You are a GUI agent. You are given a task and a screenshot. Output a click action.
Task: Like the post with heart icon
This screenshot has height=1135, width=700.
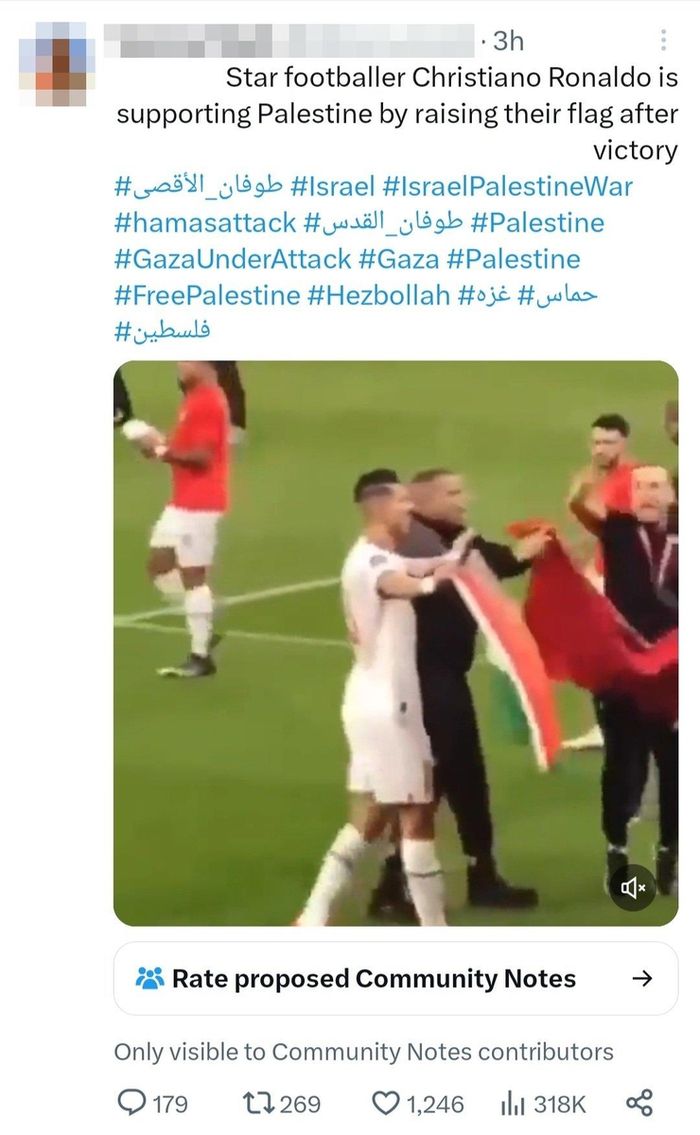click(x=385, y=1103)
